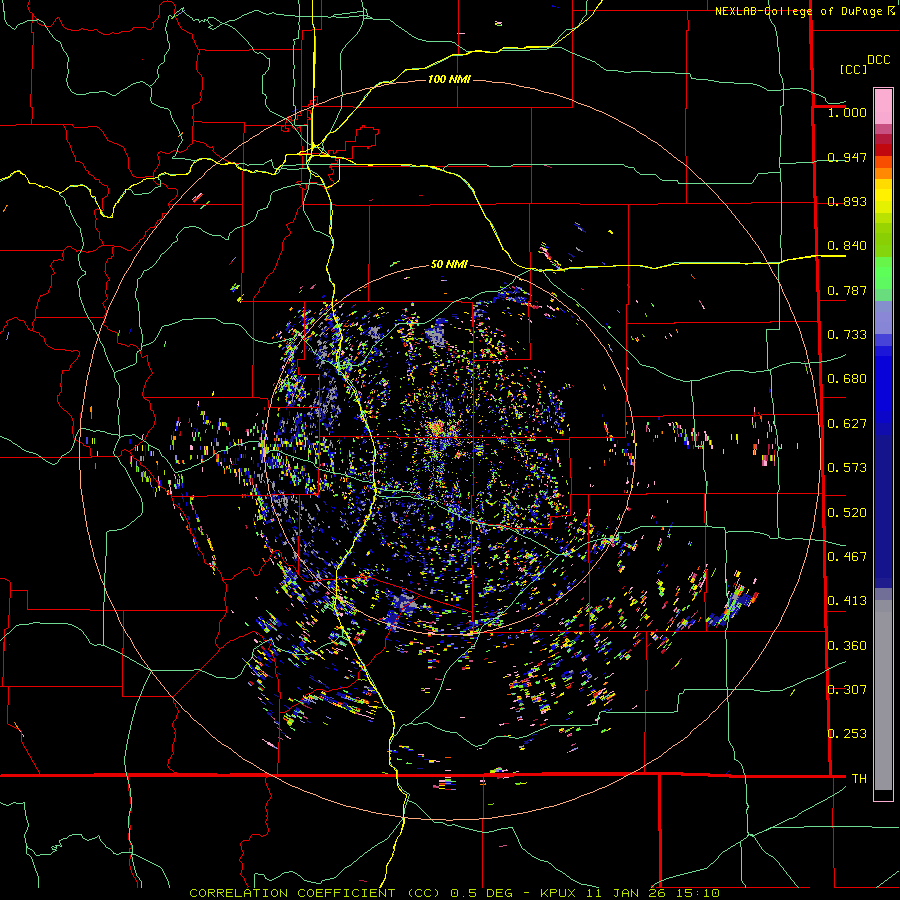900x900 pixels.
Task: Click the 0.627 legend value
Action: click(847, 424)
